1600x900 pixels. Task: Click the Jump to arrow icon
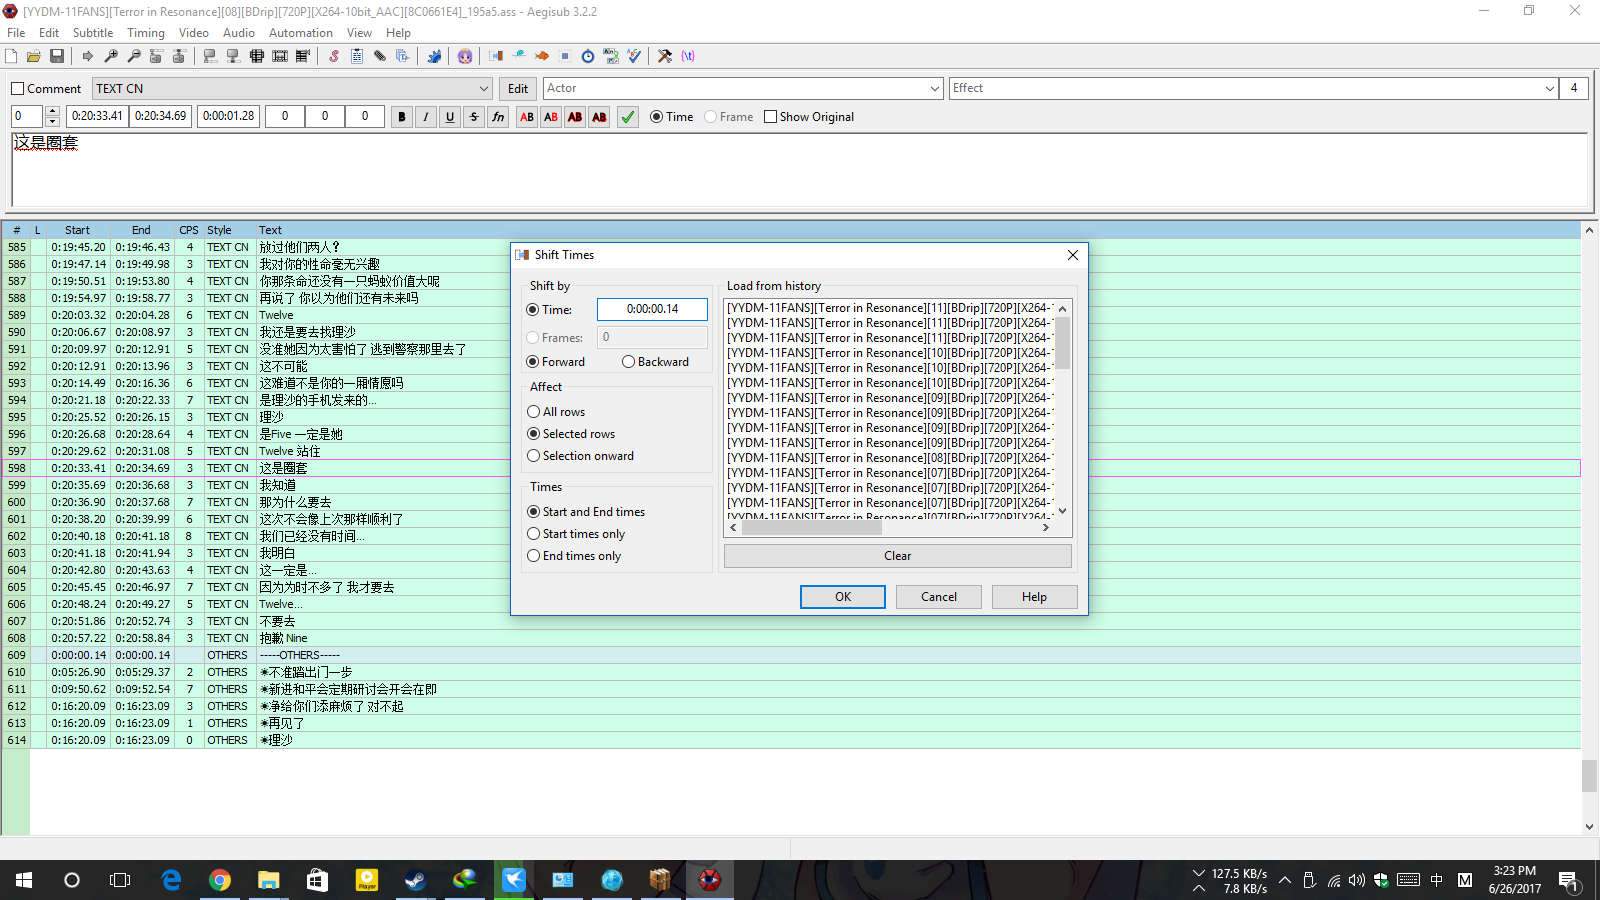click(88, 56)
